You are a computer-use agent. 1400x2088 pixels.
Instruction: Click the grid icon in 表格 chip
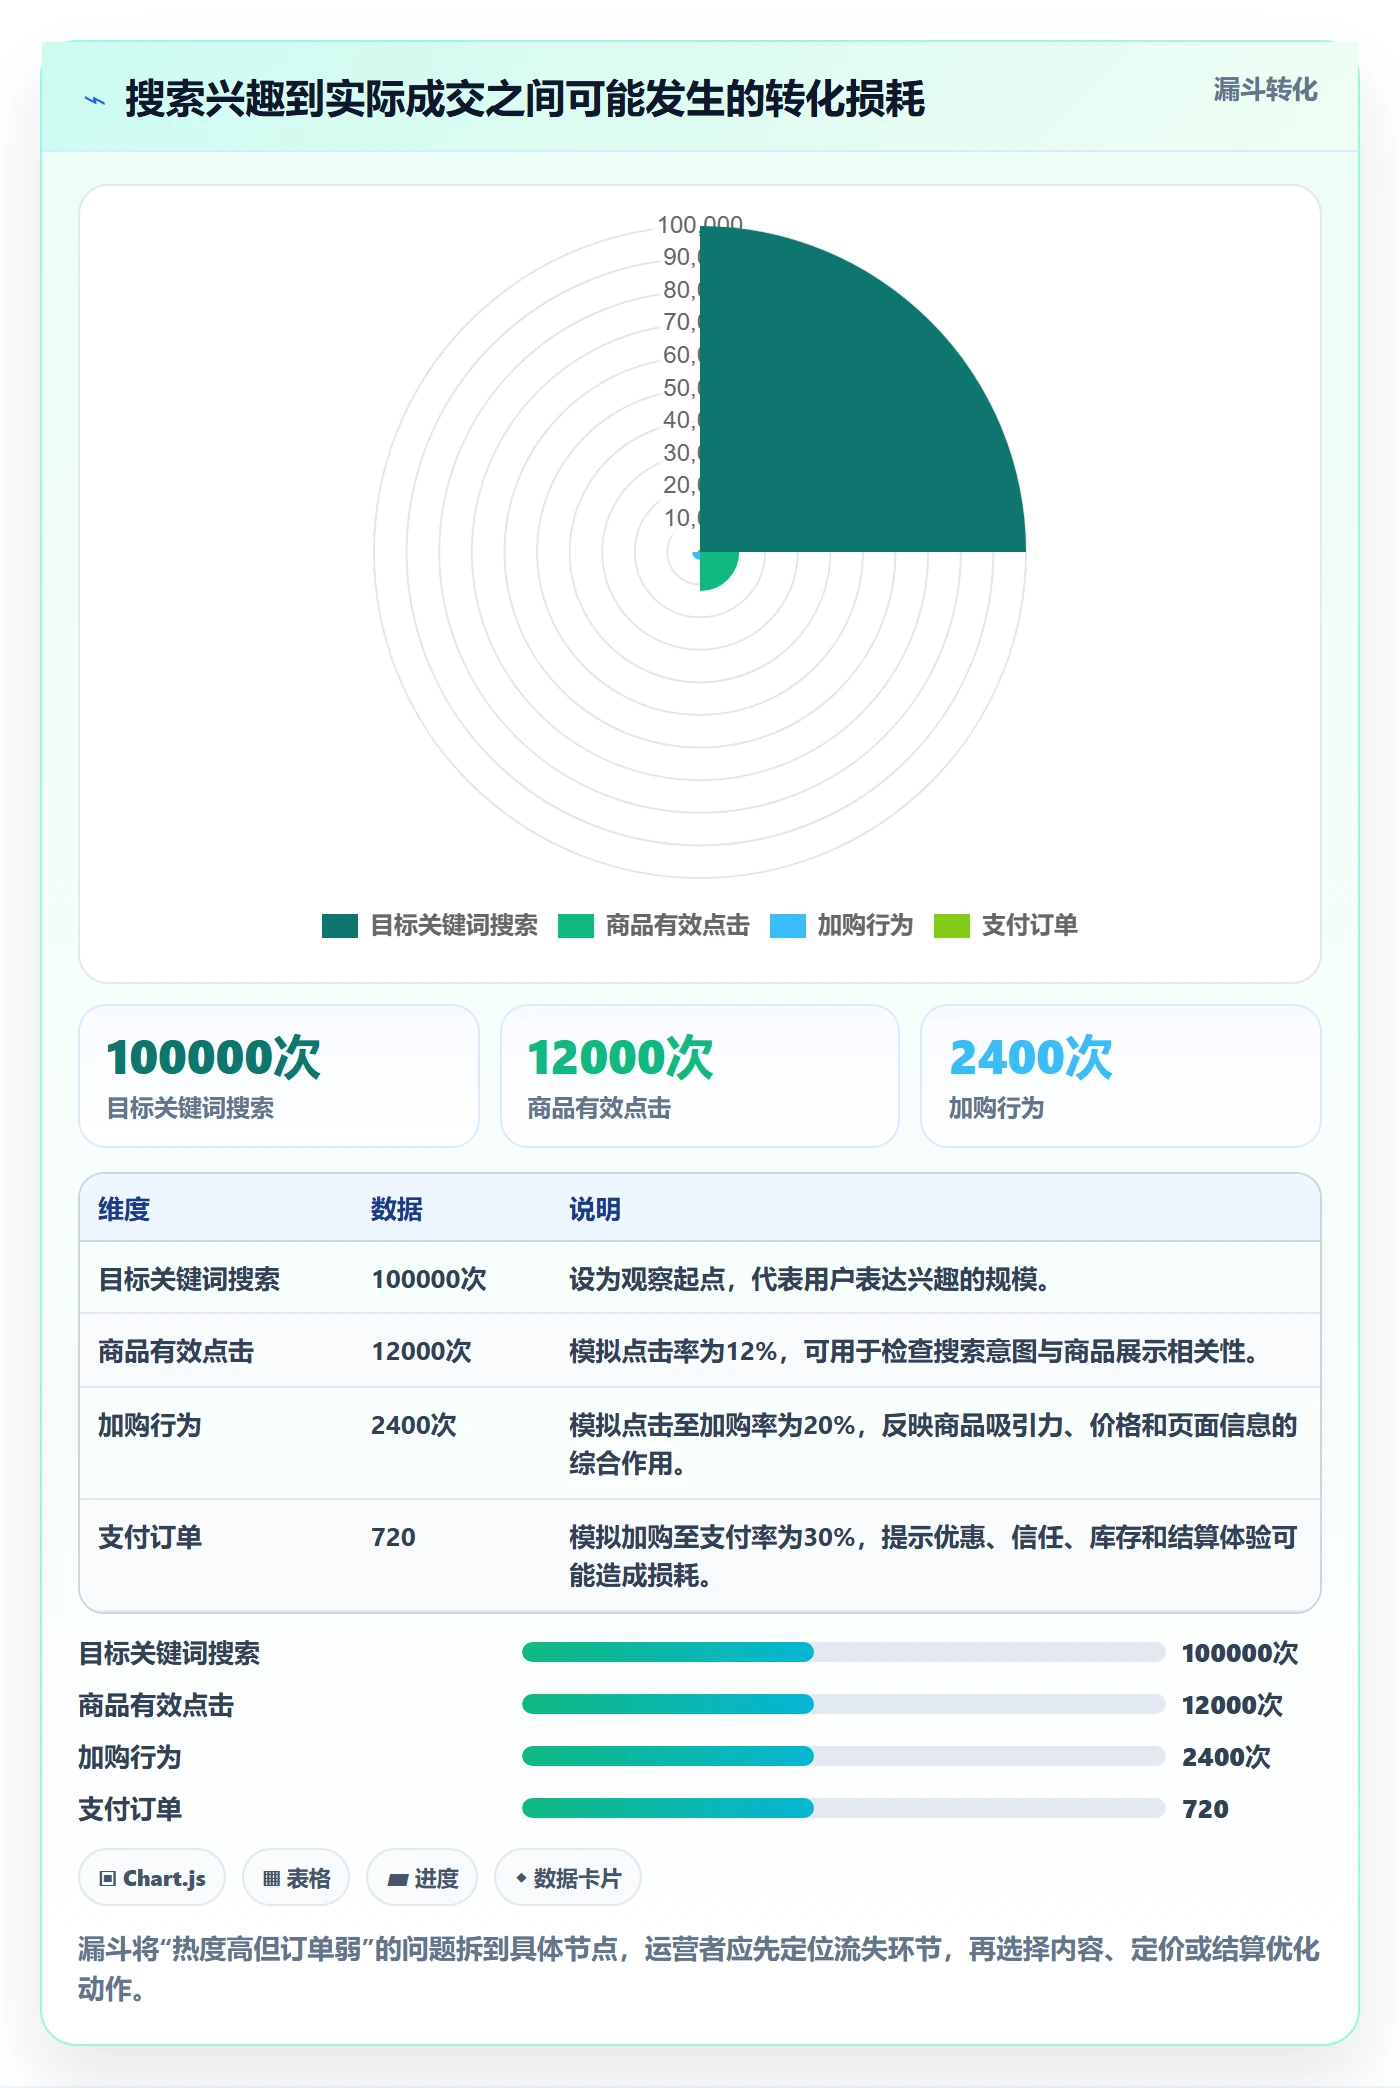pyautogui.click(x=271, y=1879)
